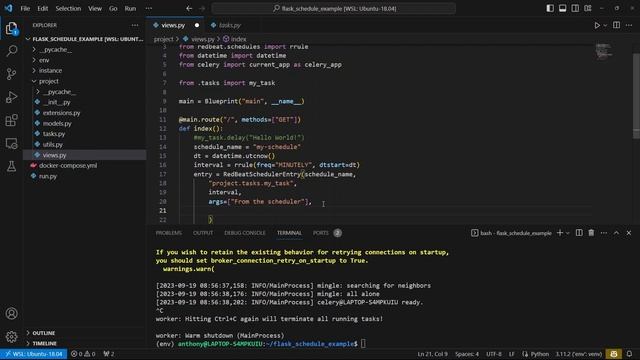This screenshot has width=640, height=360.
Task: Open Customize Layout icon
Action: pyautogui.click(x=588, y=8)
